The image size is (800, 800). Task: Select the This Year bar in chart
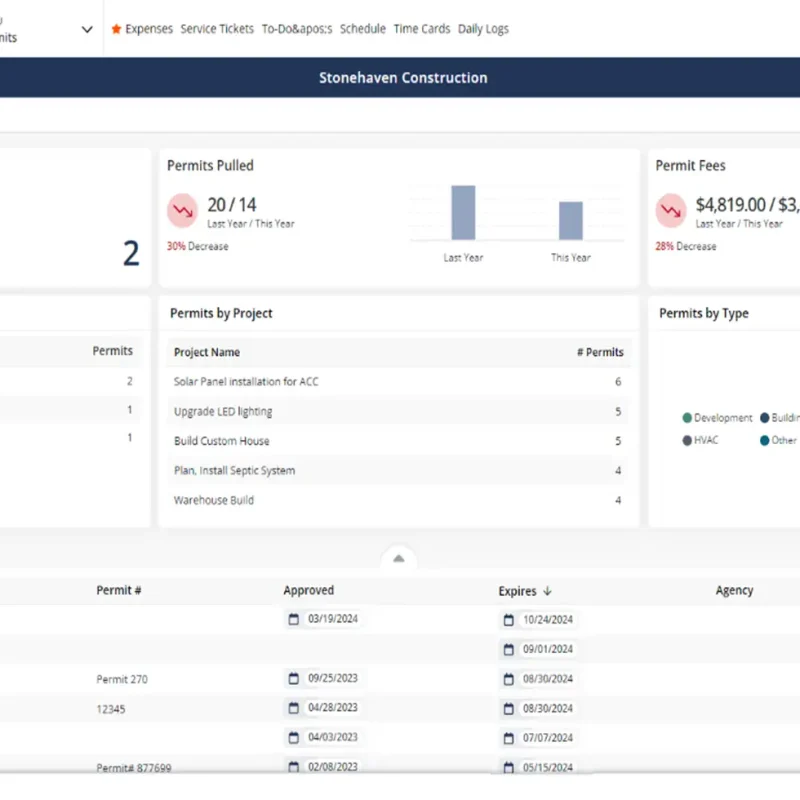point(570,220)
